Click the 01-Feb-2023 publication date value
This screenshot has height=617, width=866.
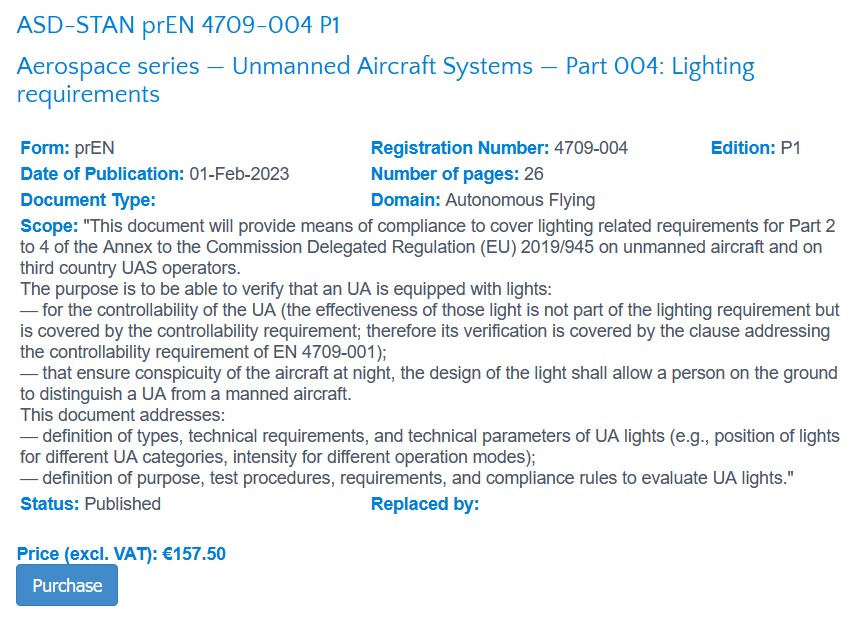(239, 174)
